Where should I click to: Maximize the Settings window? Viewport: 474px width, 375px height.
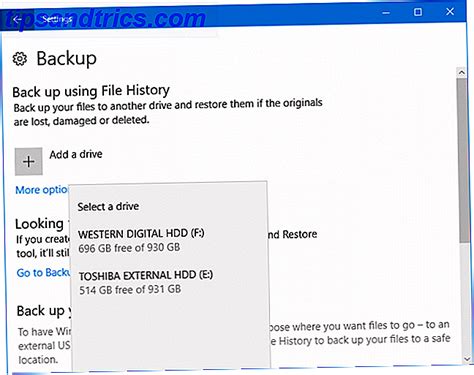[418, 12]
